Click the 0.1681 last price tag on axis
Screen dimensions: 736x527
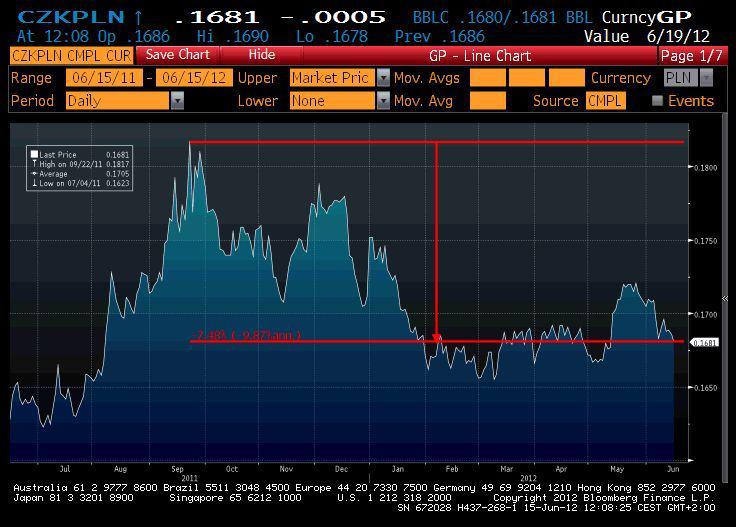coord(704,342)
